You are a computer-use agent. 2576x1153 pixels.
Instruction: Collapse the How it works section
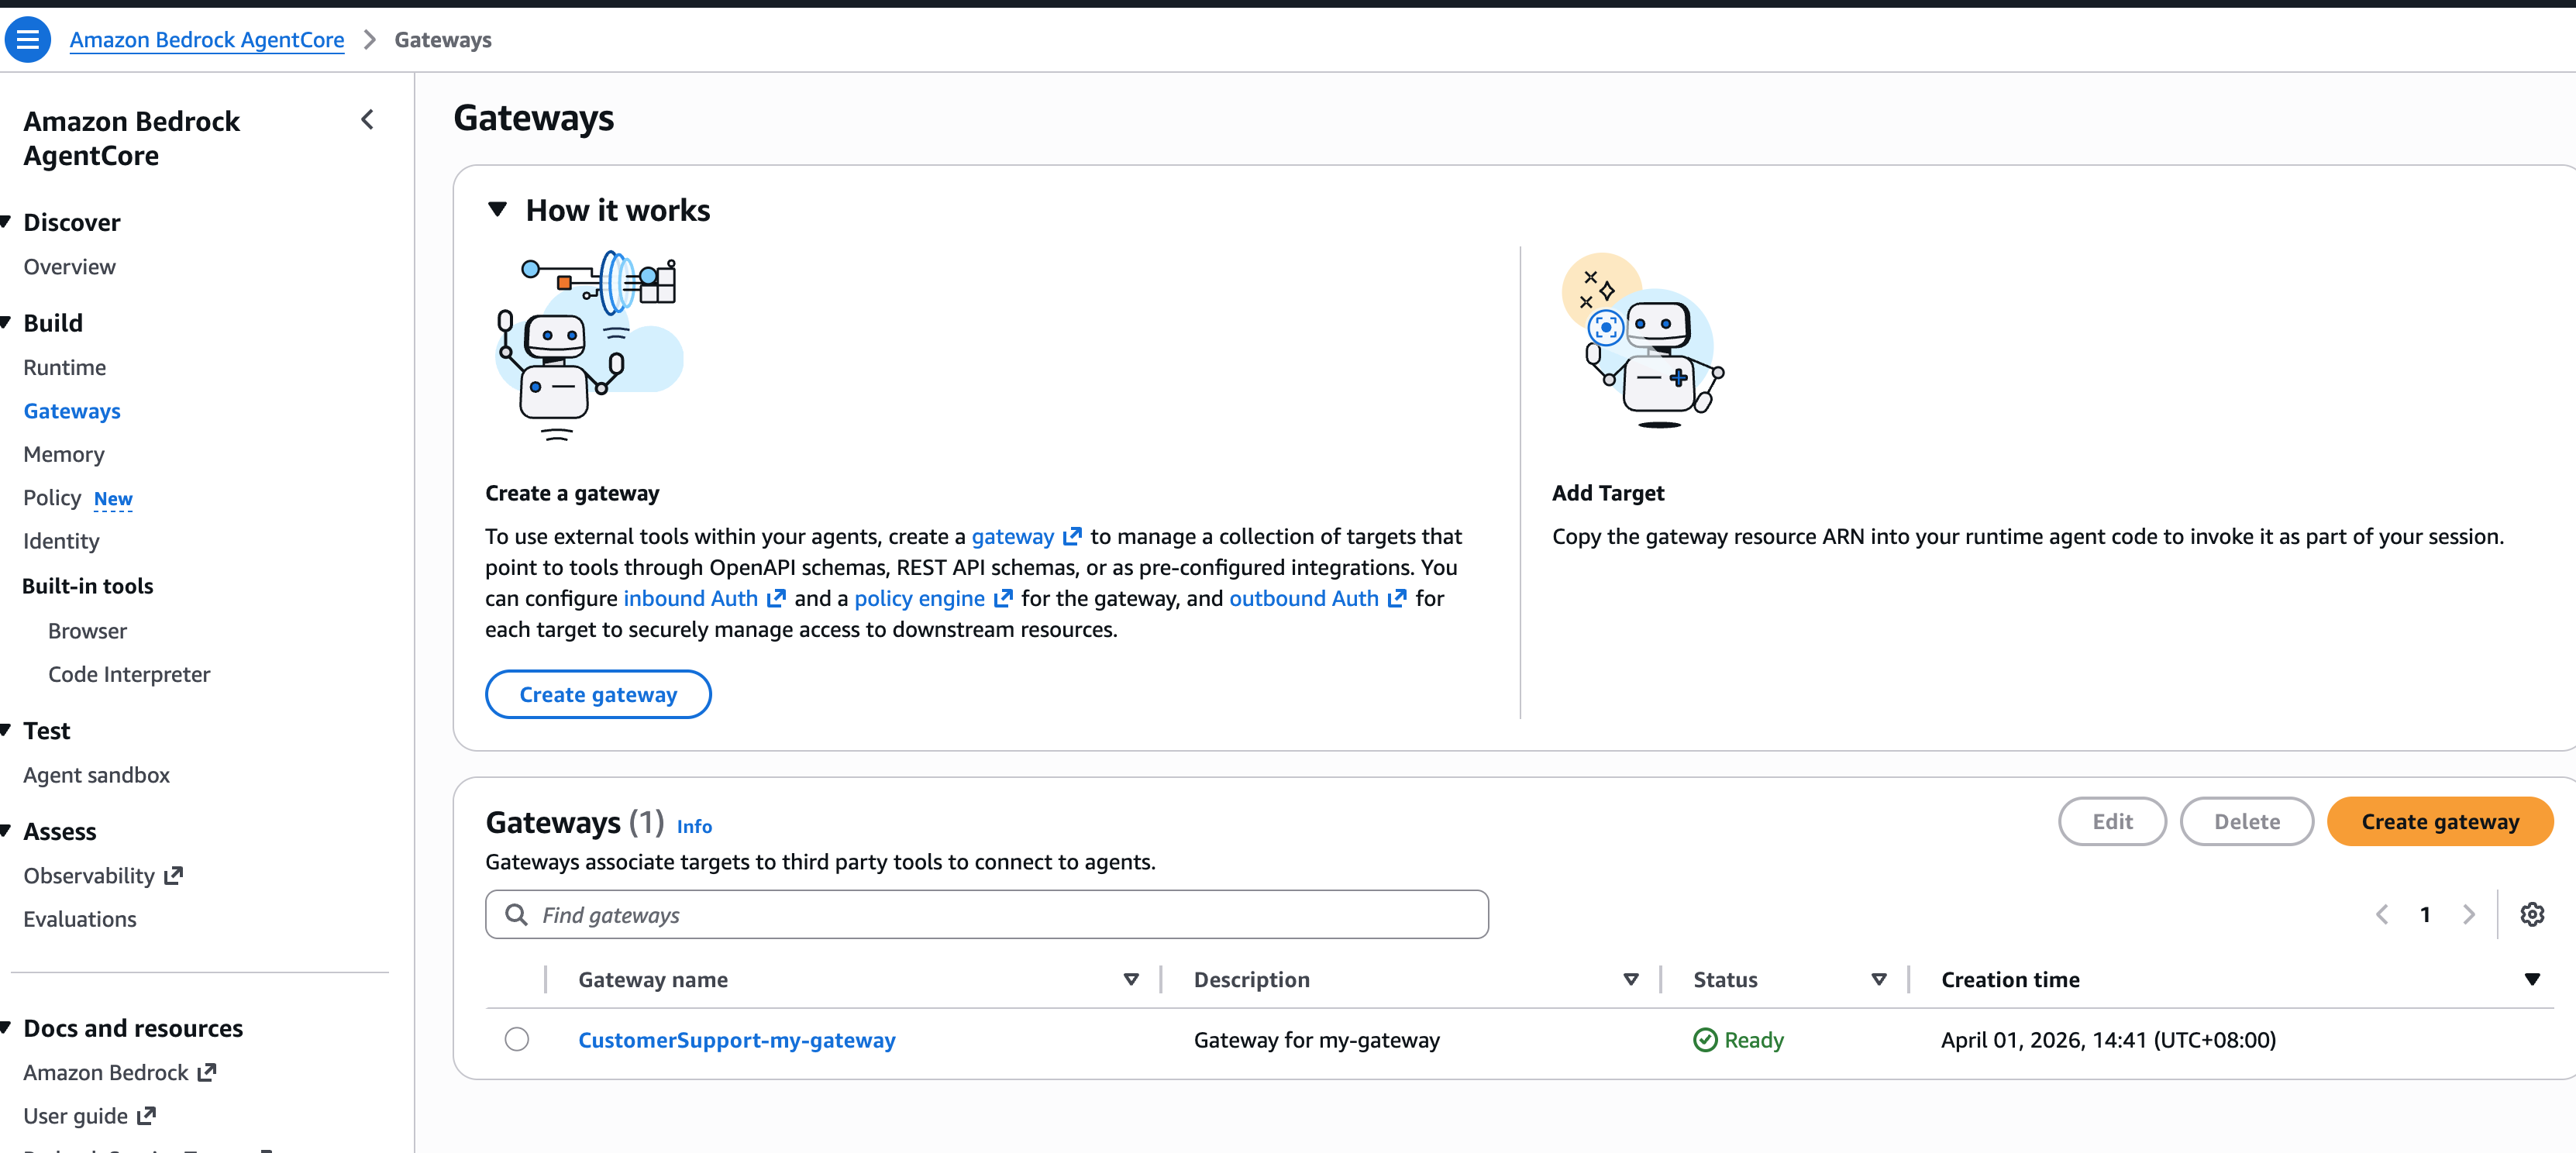pyautogui.click(x=497, y=210)
